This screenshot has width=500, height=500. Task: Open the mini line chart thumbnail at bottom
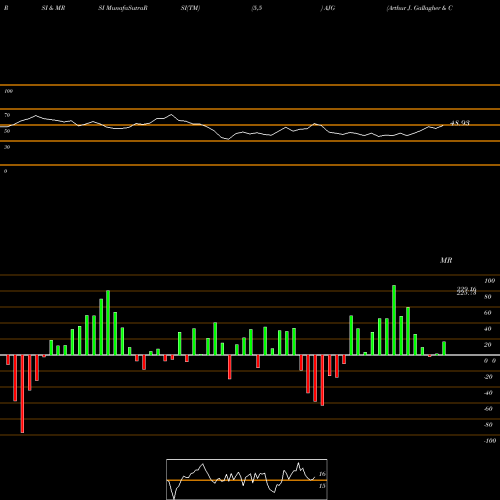(247, 479)
